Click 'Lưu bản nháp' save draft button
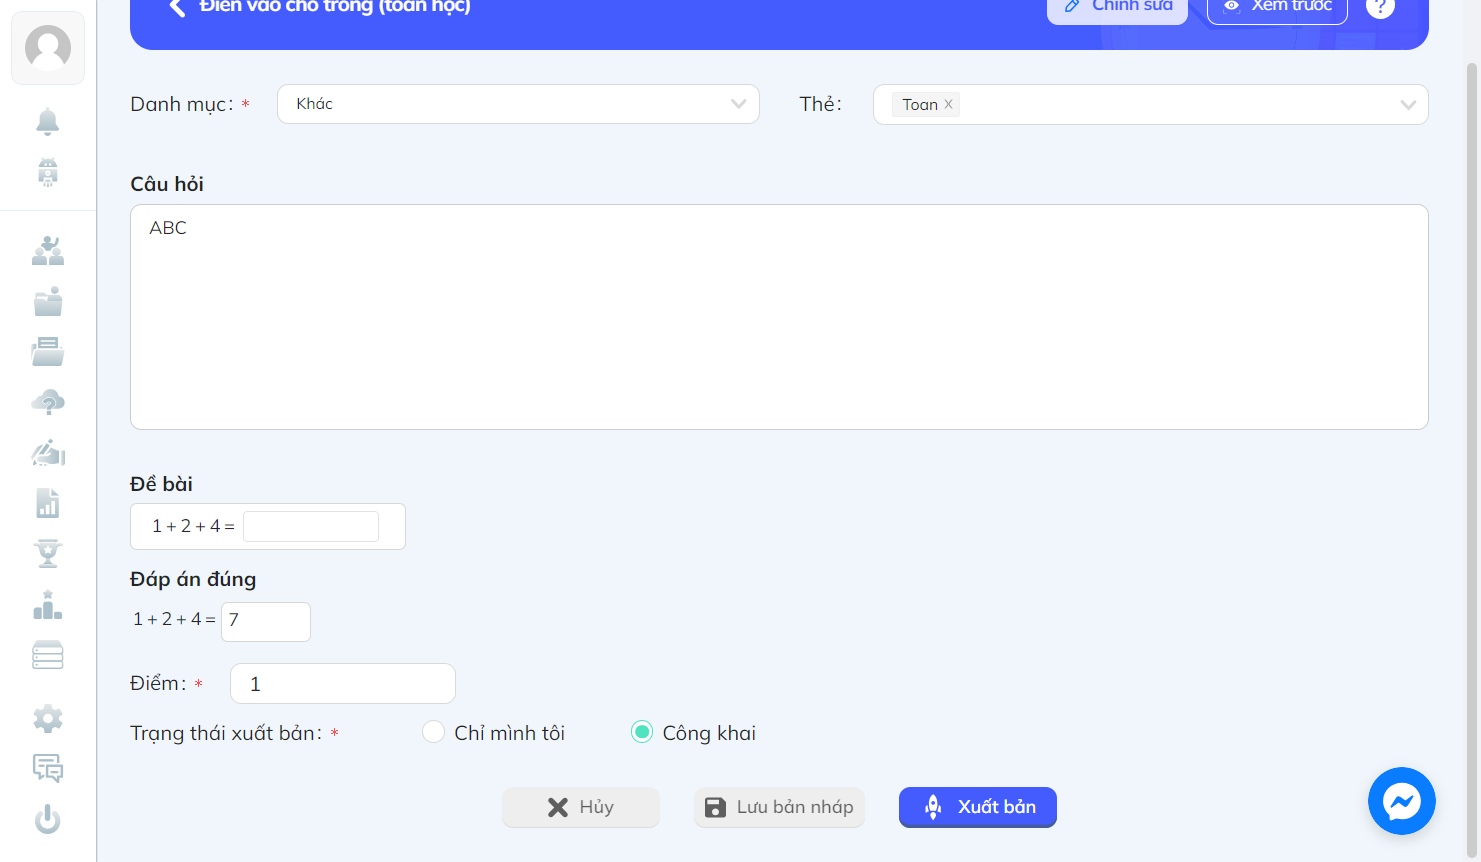The height and width of the screenshot is (862, 1481). coord(780,807)
